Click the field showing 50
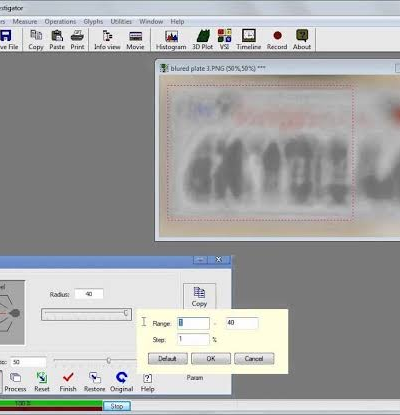This screenshot has width=400, height=415. pyautogui.click(x=28, y=362)
